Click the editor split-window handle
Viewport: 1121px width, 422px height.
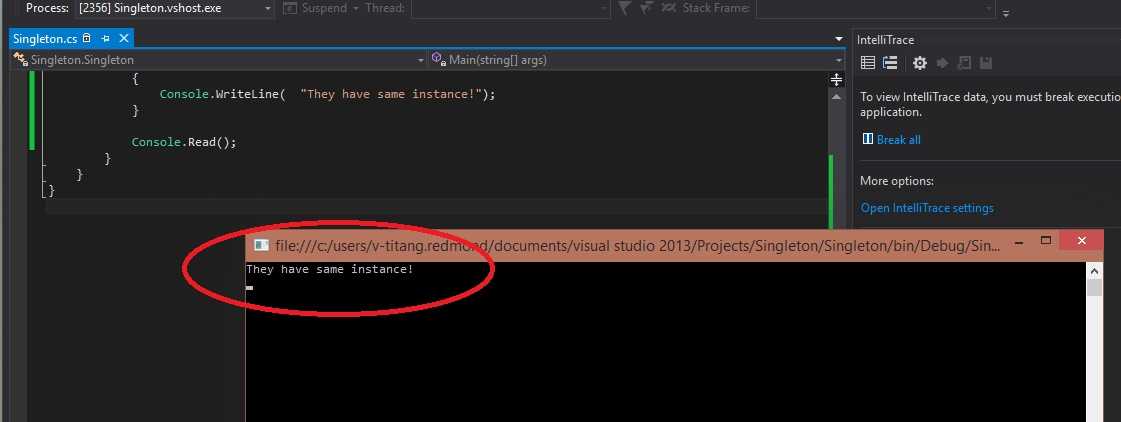pos(836,79)
